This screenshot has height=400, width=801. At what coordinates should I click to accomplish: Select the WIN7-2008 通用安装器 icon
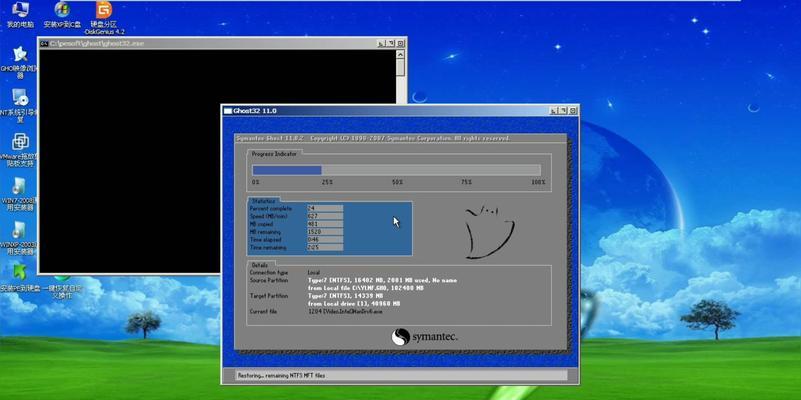19,194
